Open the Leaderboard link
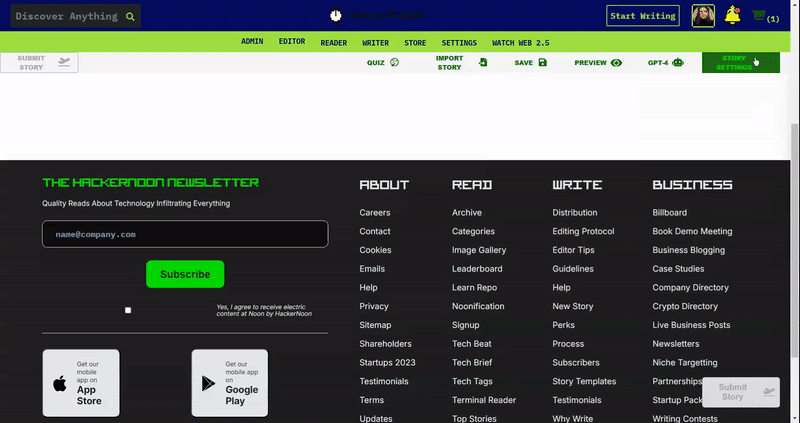Viewport: 800px width, 423px height. click(x=477, y=269)
